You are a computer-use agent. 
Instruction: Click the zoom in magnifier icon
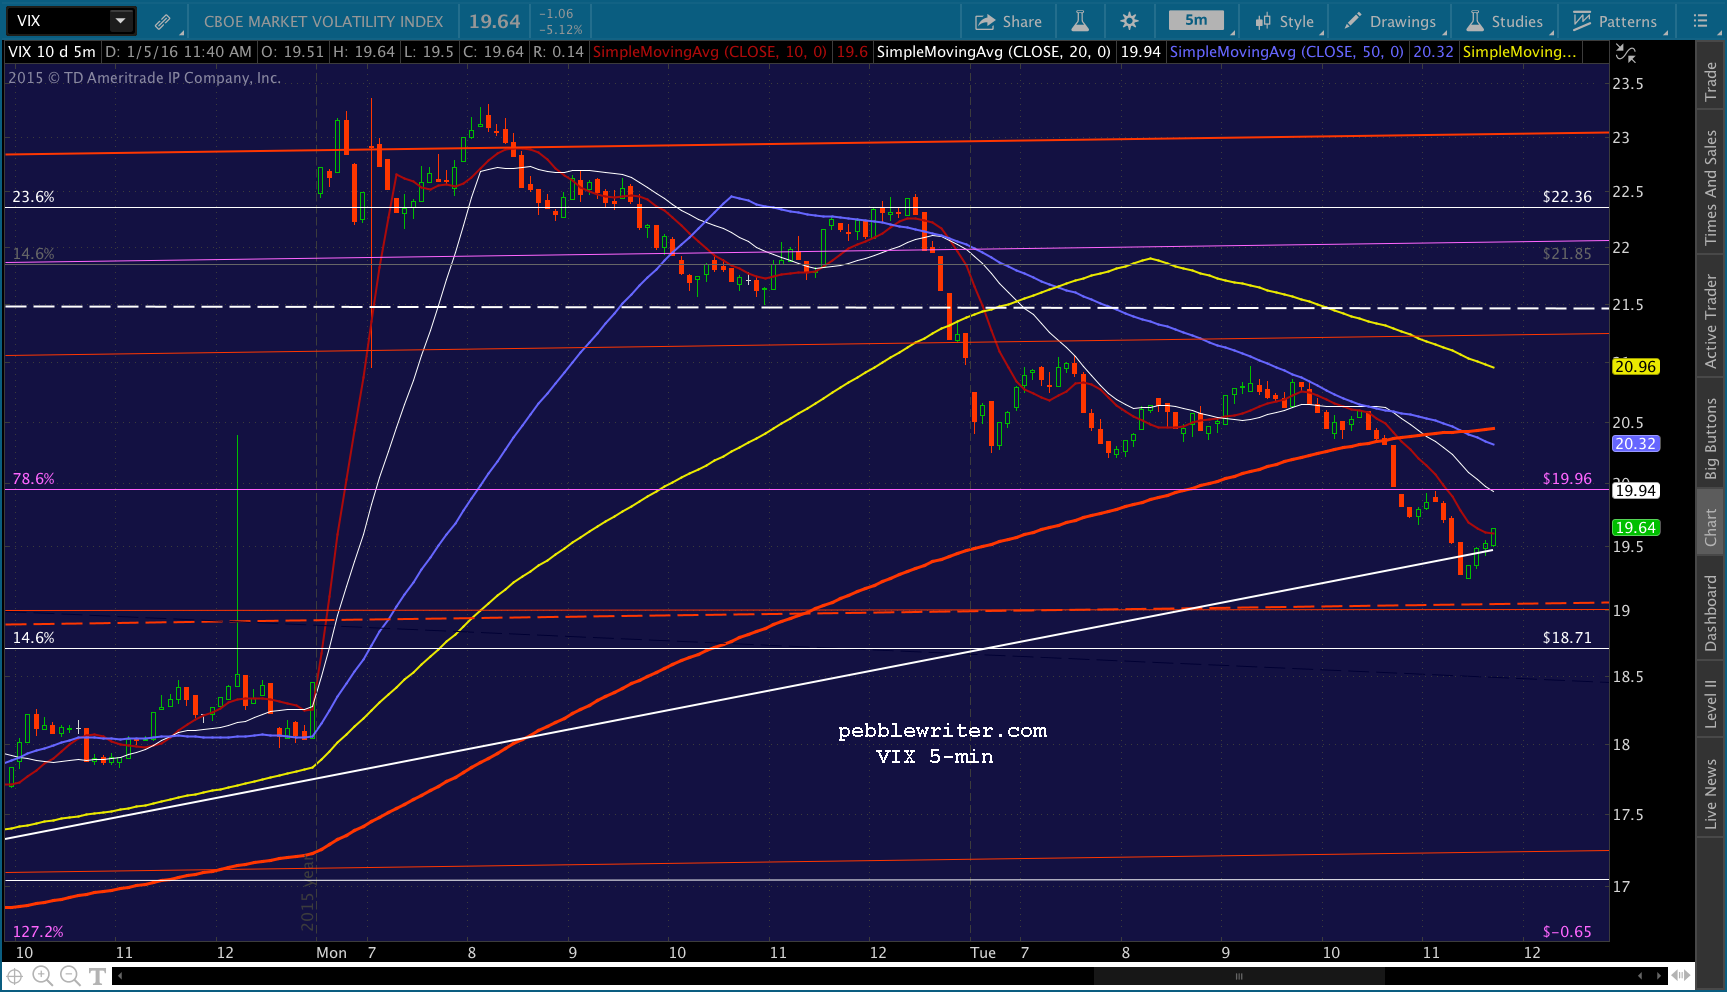42,976
